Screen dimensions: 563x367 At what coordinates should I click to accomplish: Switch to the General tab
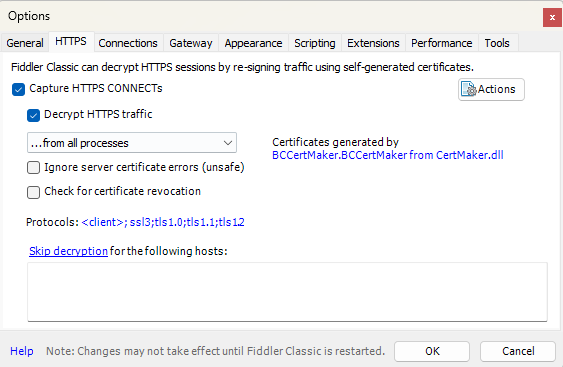point(25,43)
